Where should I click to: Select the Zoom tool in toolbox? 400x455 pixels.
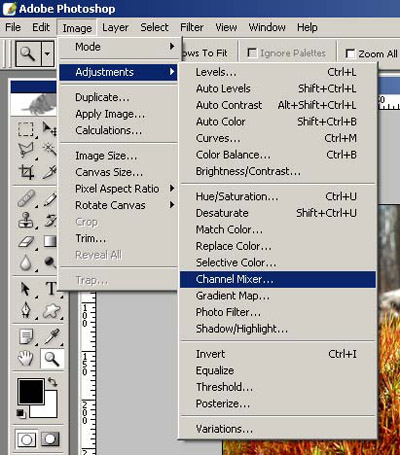coord(52,359)
